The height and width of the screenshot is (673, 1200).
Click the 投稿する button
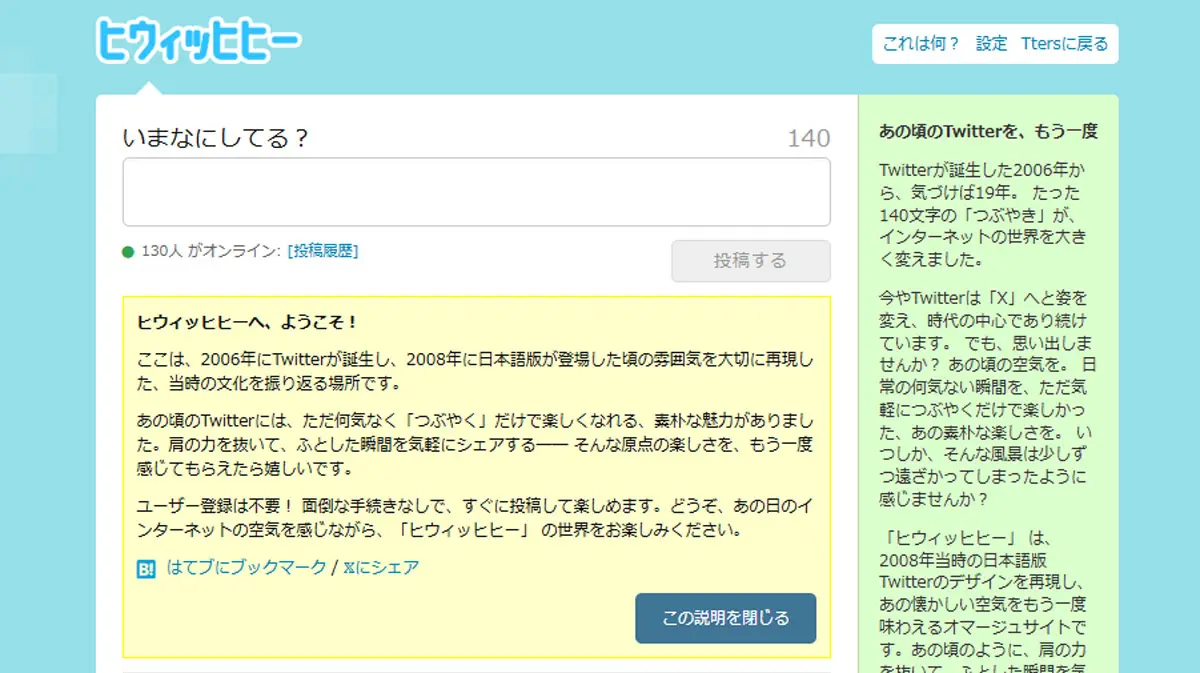(x=750, y=261)
